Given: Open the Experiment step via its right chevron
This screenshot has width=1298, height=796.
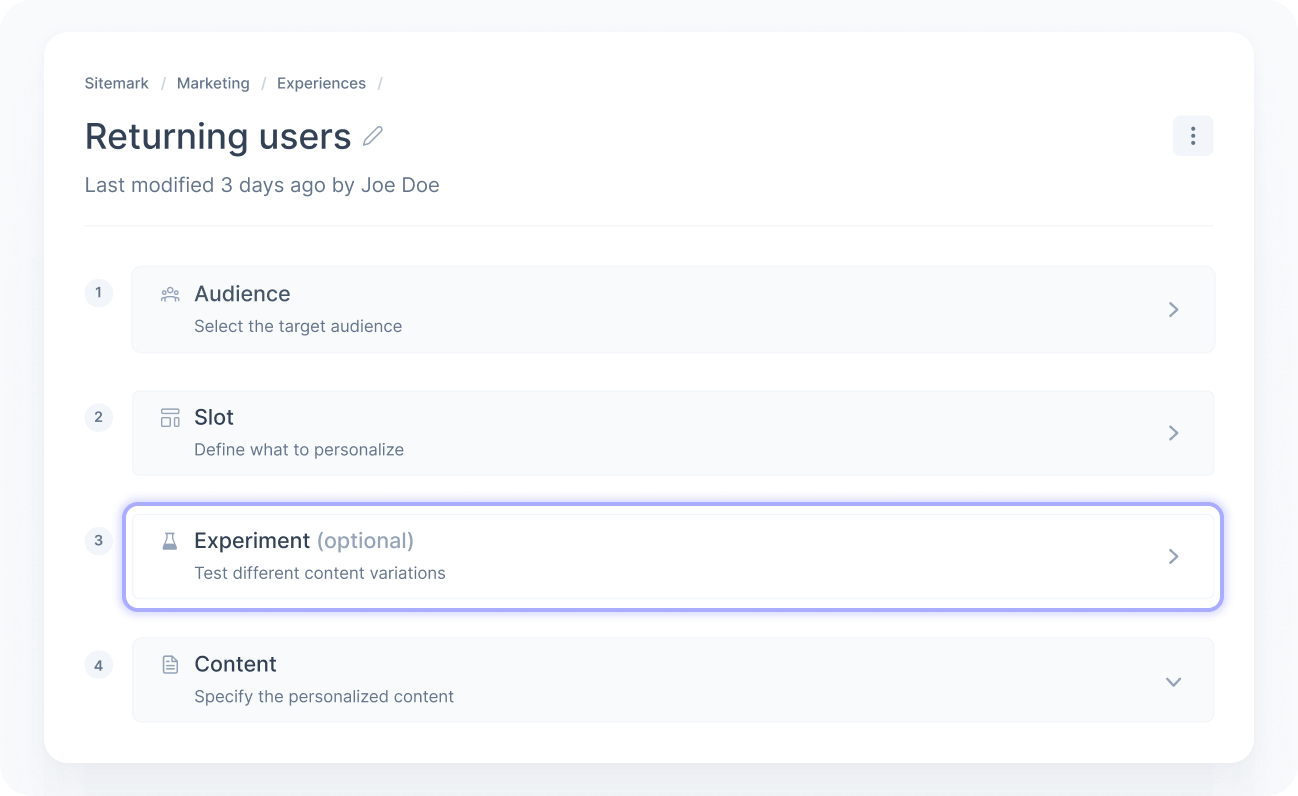Looking at the screenshot, I should click(1173, 557).
